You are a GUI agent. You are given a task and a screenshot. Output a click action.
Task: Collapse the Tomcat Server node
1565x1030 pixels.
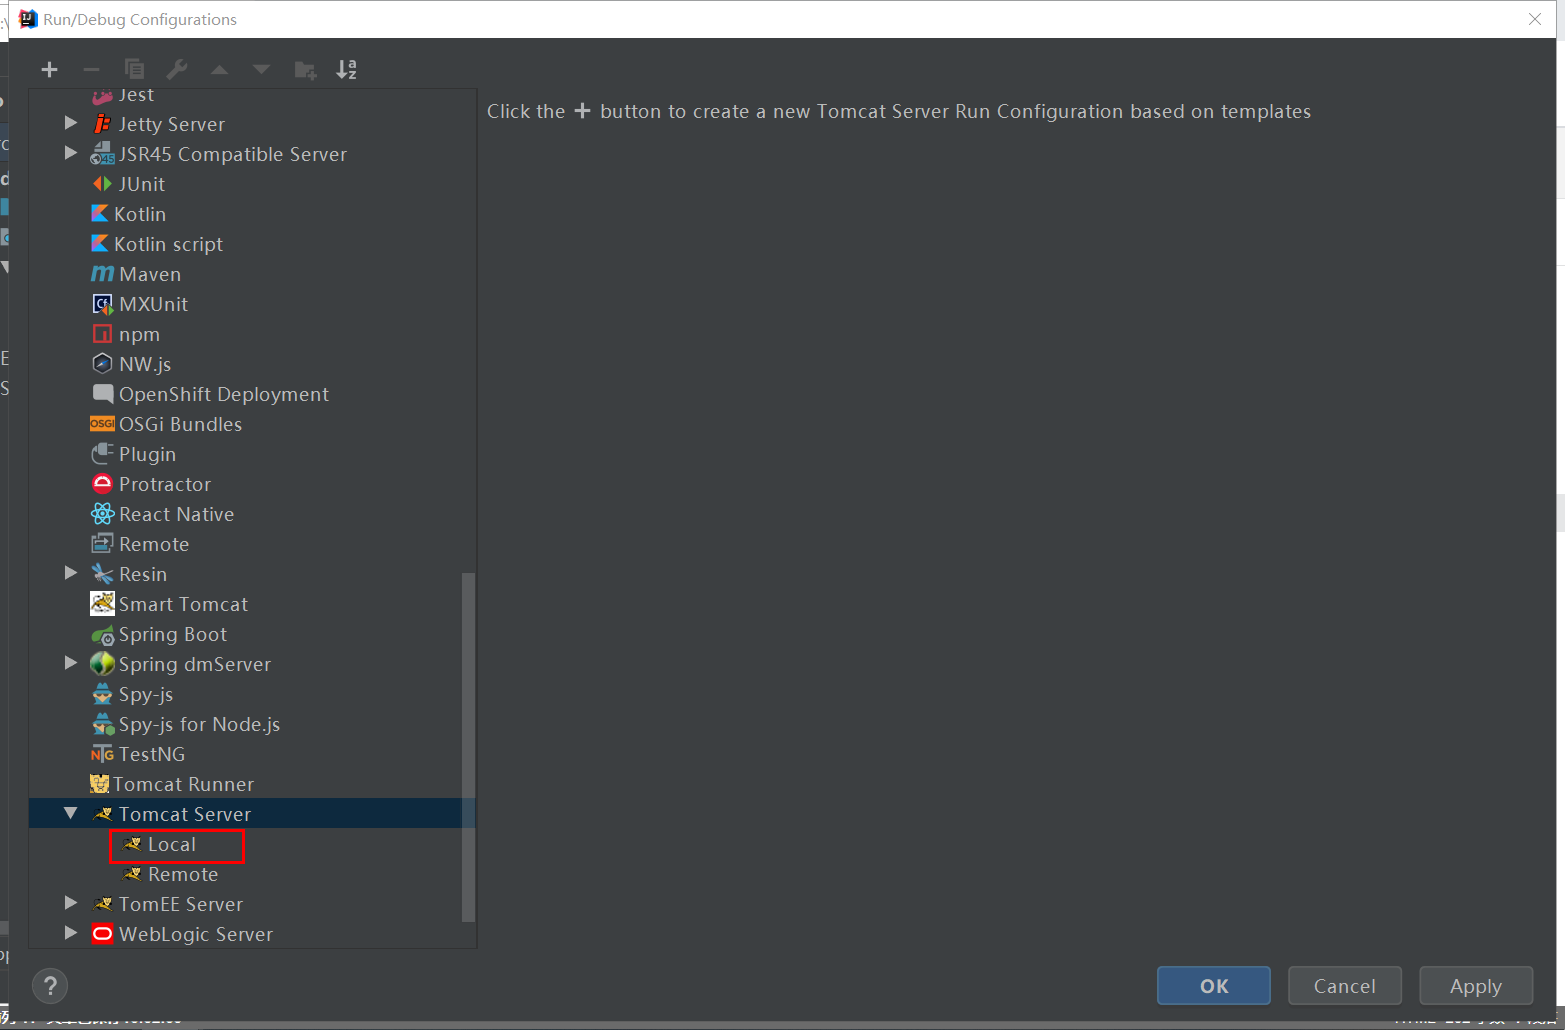point(71,813)
